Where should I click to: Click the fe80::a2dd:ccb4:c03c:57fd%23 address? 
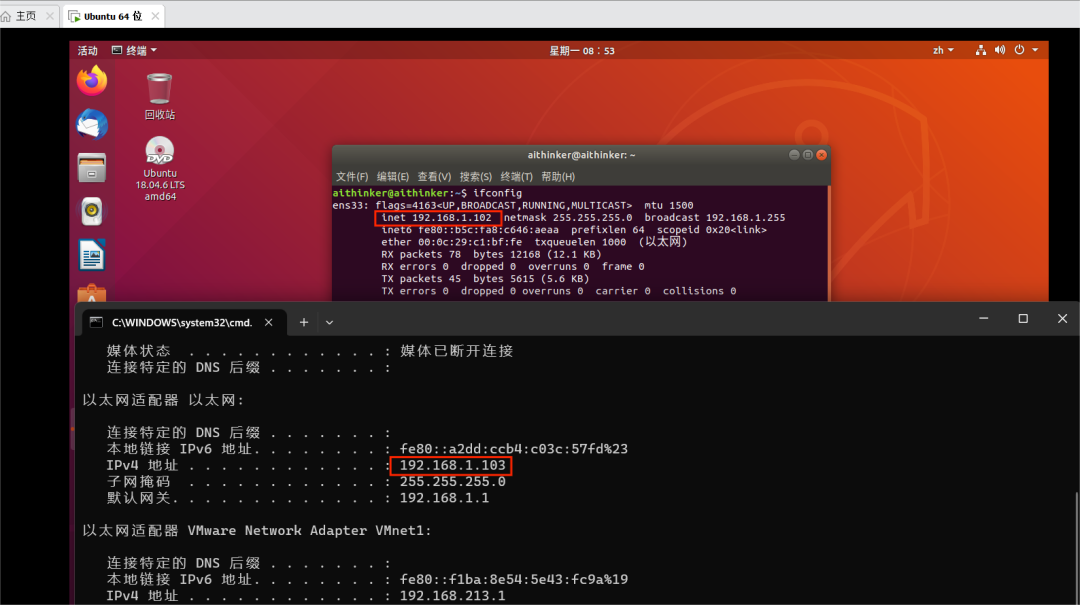pyautogui.click(x=514, y=449)
